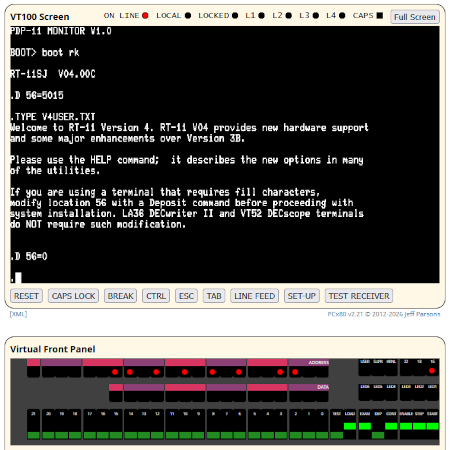Click inside the VT100 terminal screen

(x=225, y=154)
